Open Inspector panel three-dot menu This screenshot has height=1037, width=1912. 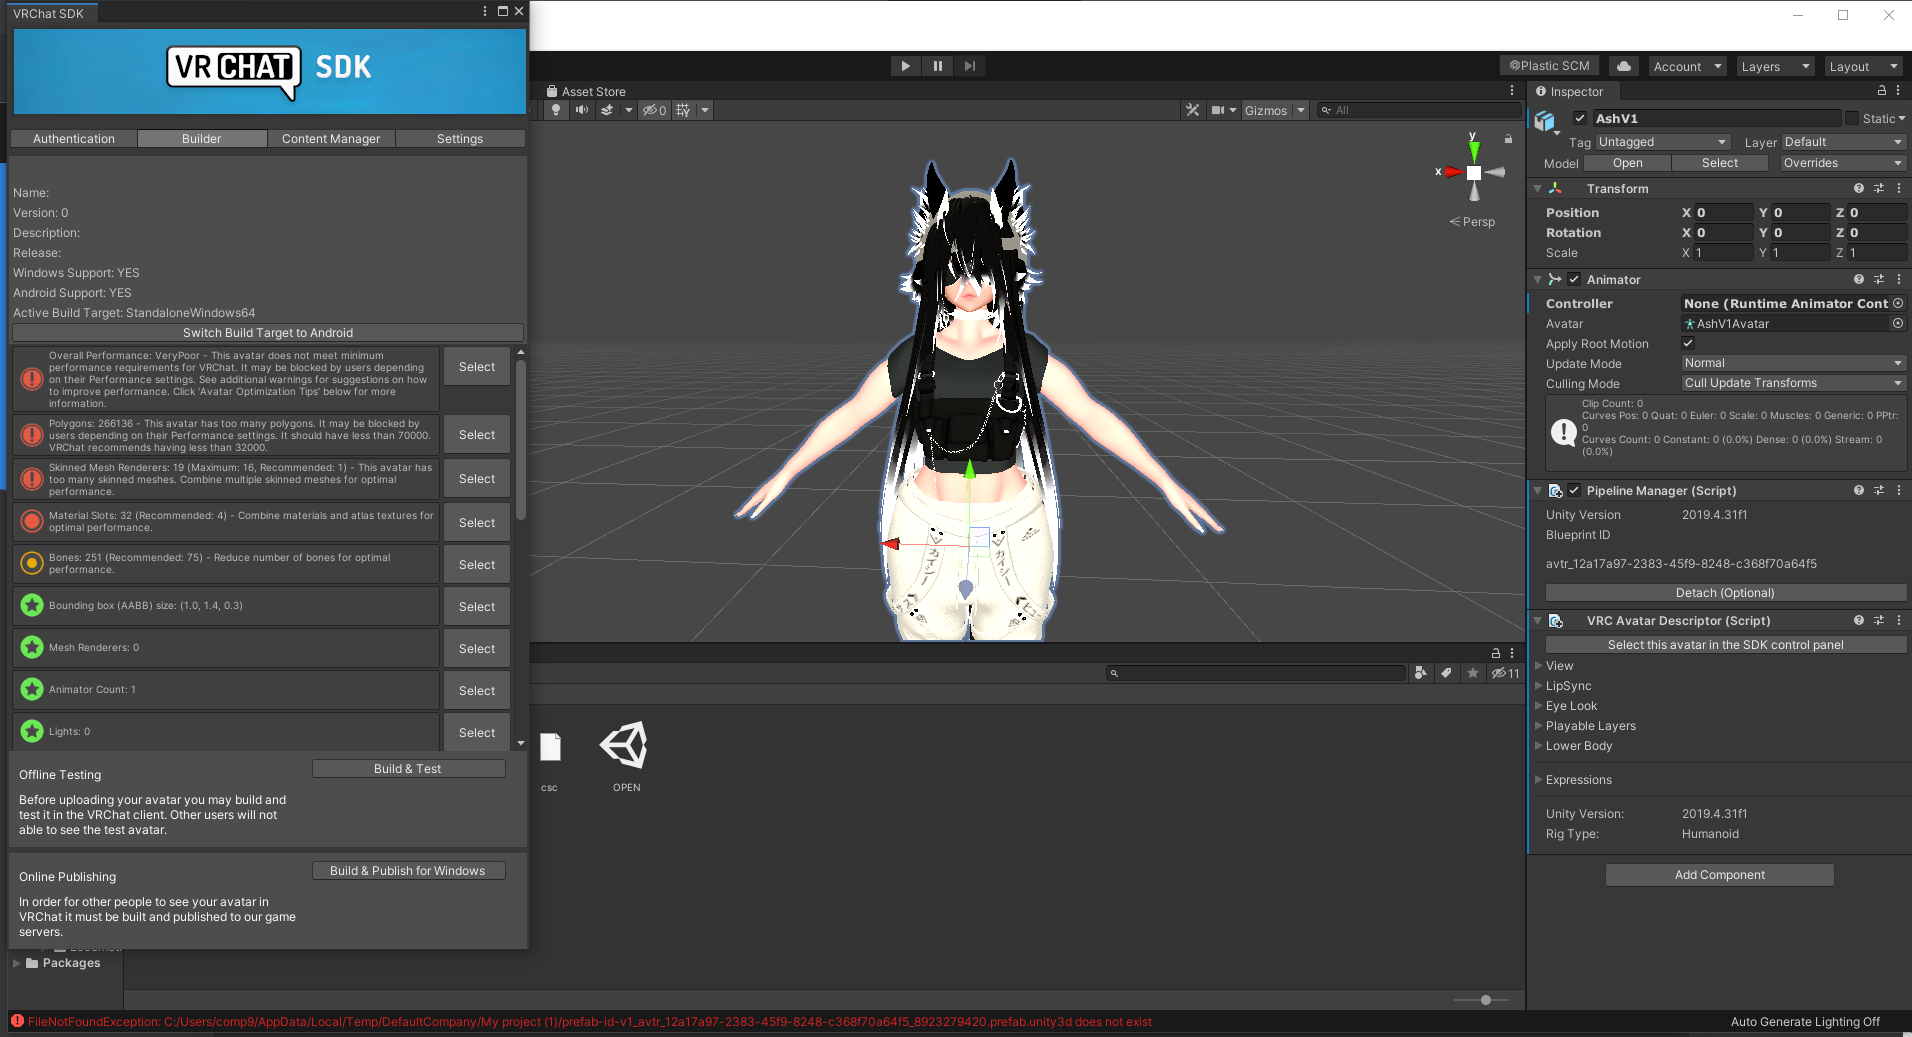[1898, 91]
